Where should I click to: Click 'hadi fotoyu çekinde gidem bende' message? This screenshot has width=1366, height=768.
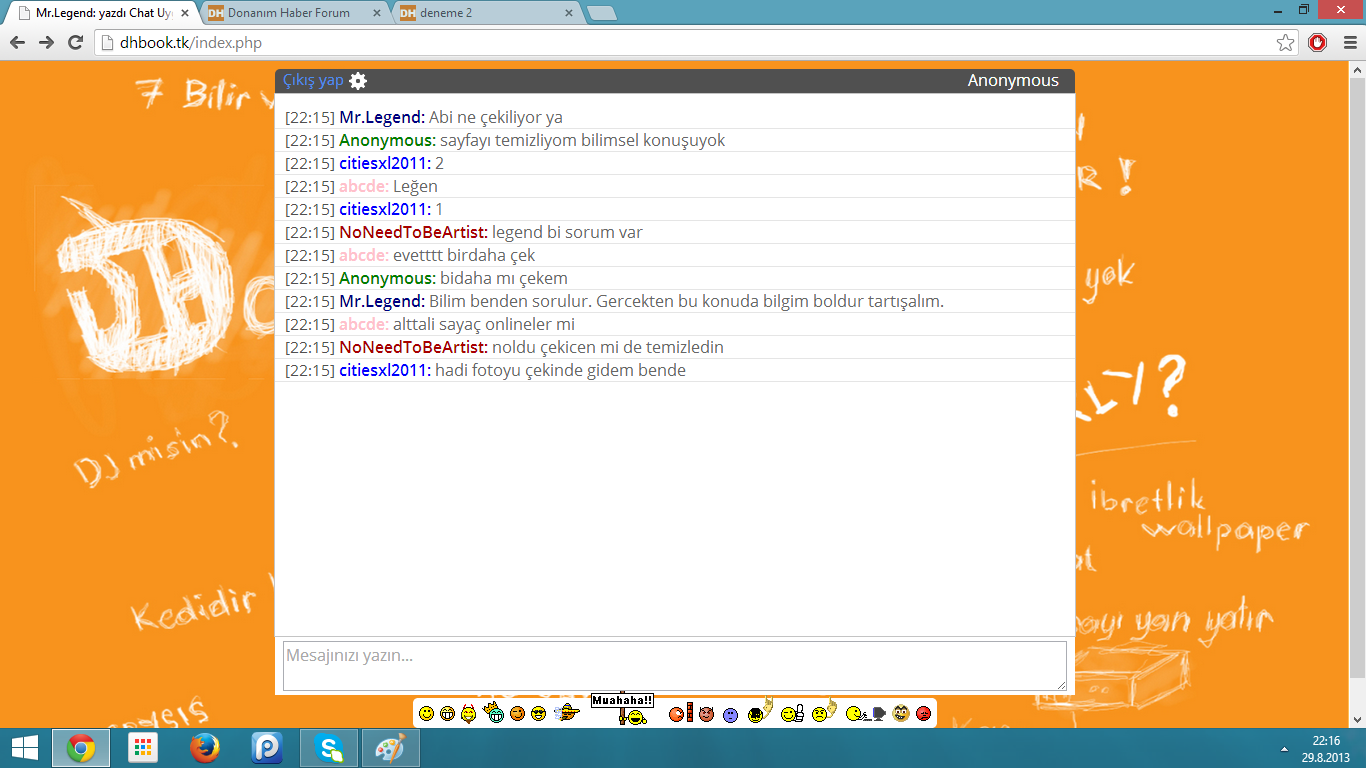560,370
